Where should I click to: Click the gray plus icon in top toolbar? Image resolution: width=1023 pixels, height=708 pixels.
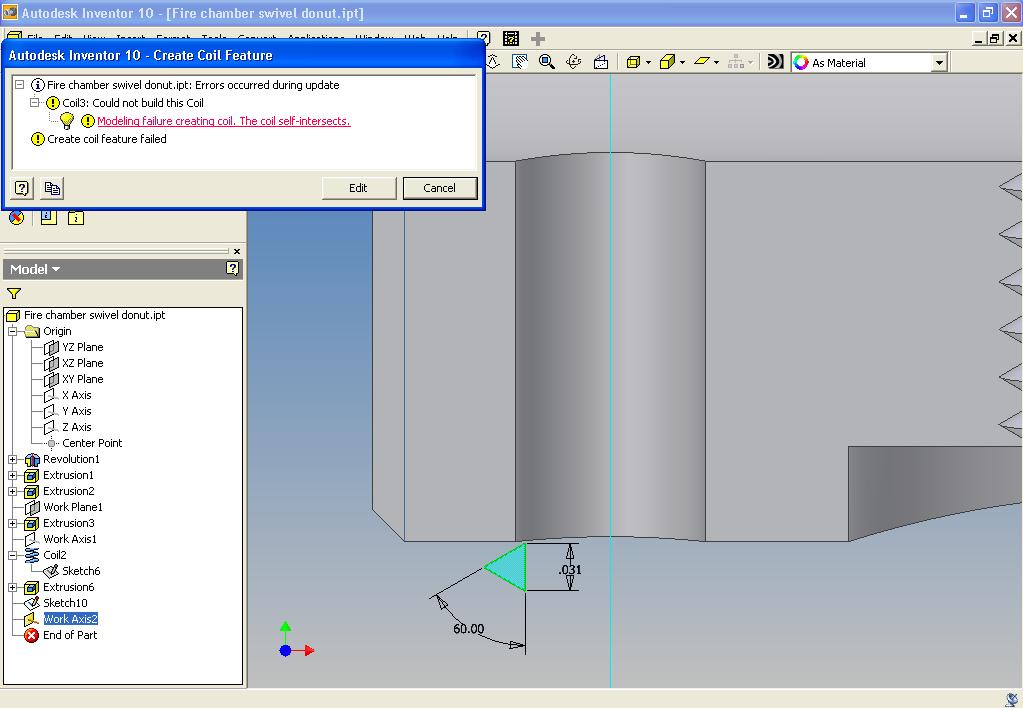click(538, 39)
